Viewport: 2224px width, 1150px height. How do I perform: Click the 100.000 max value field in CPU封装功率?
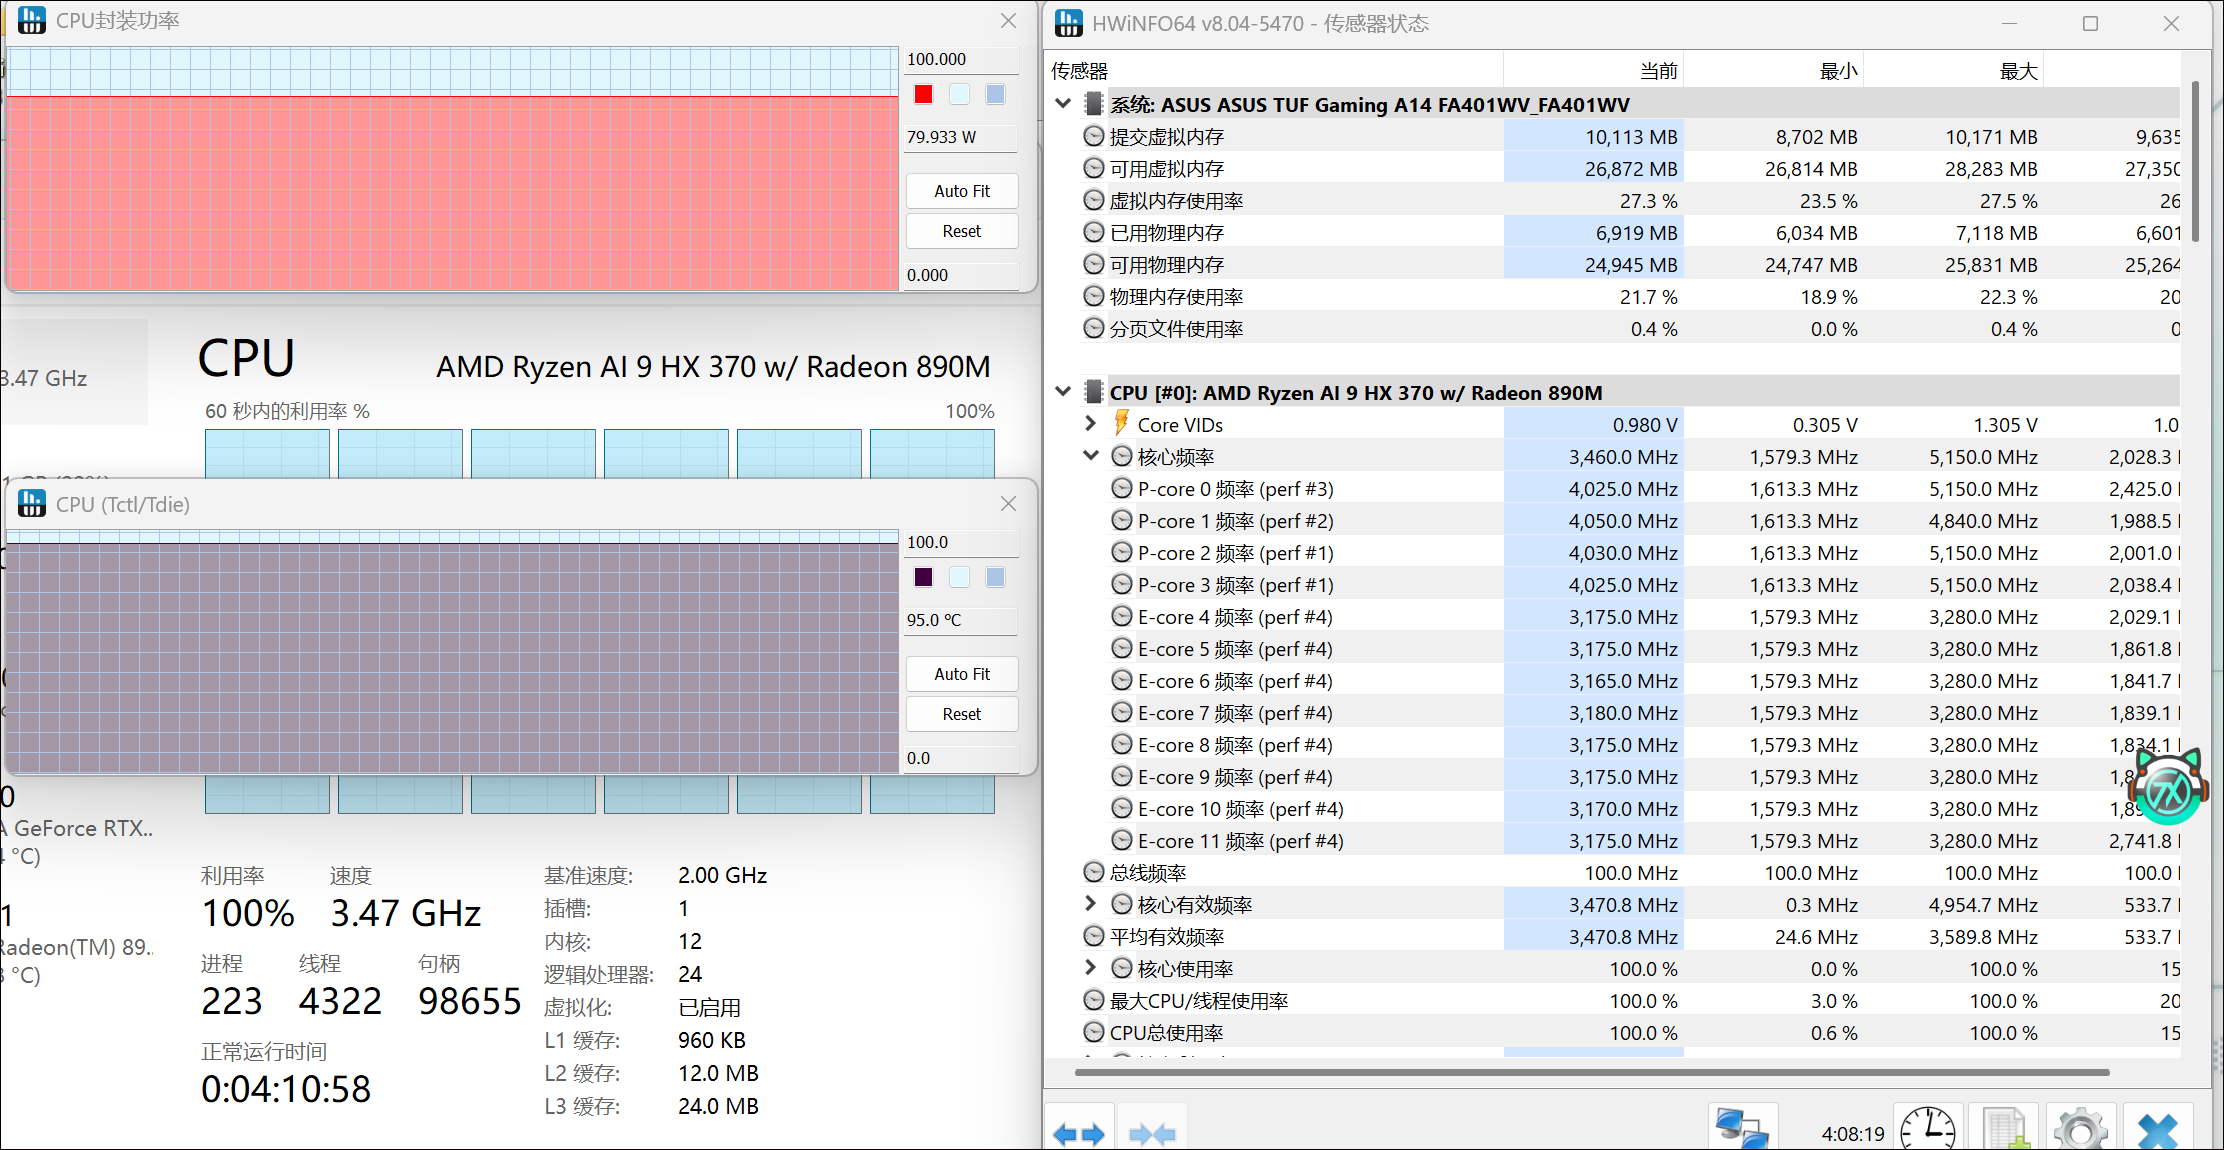point(961,59)
